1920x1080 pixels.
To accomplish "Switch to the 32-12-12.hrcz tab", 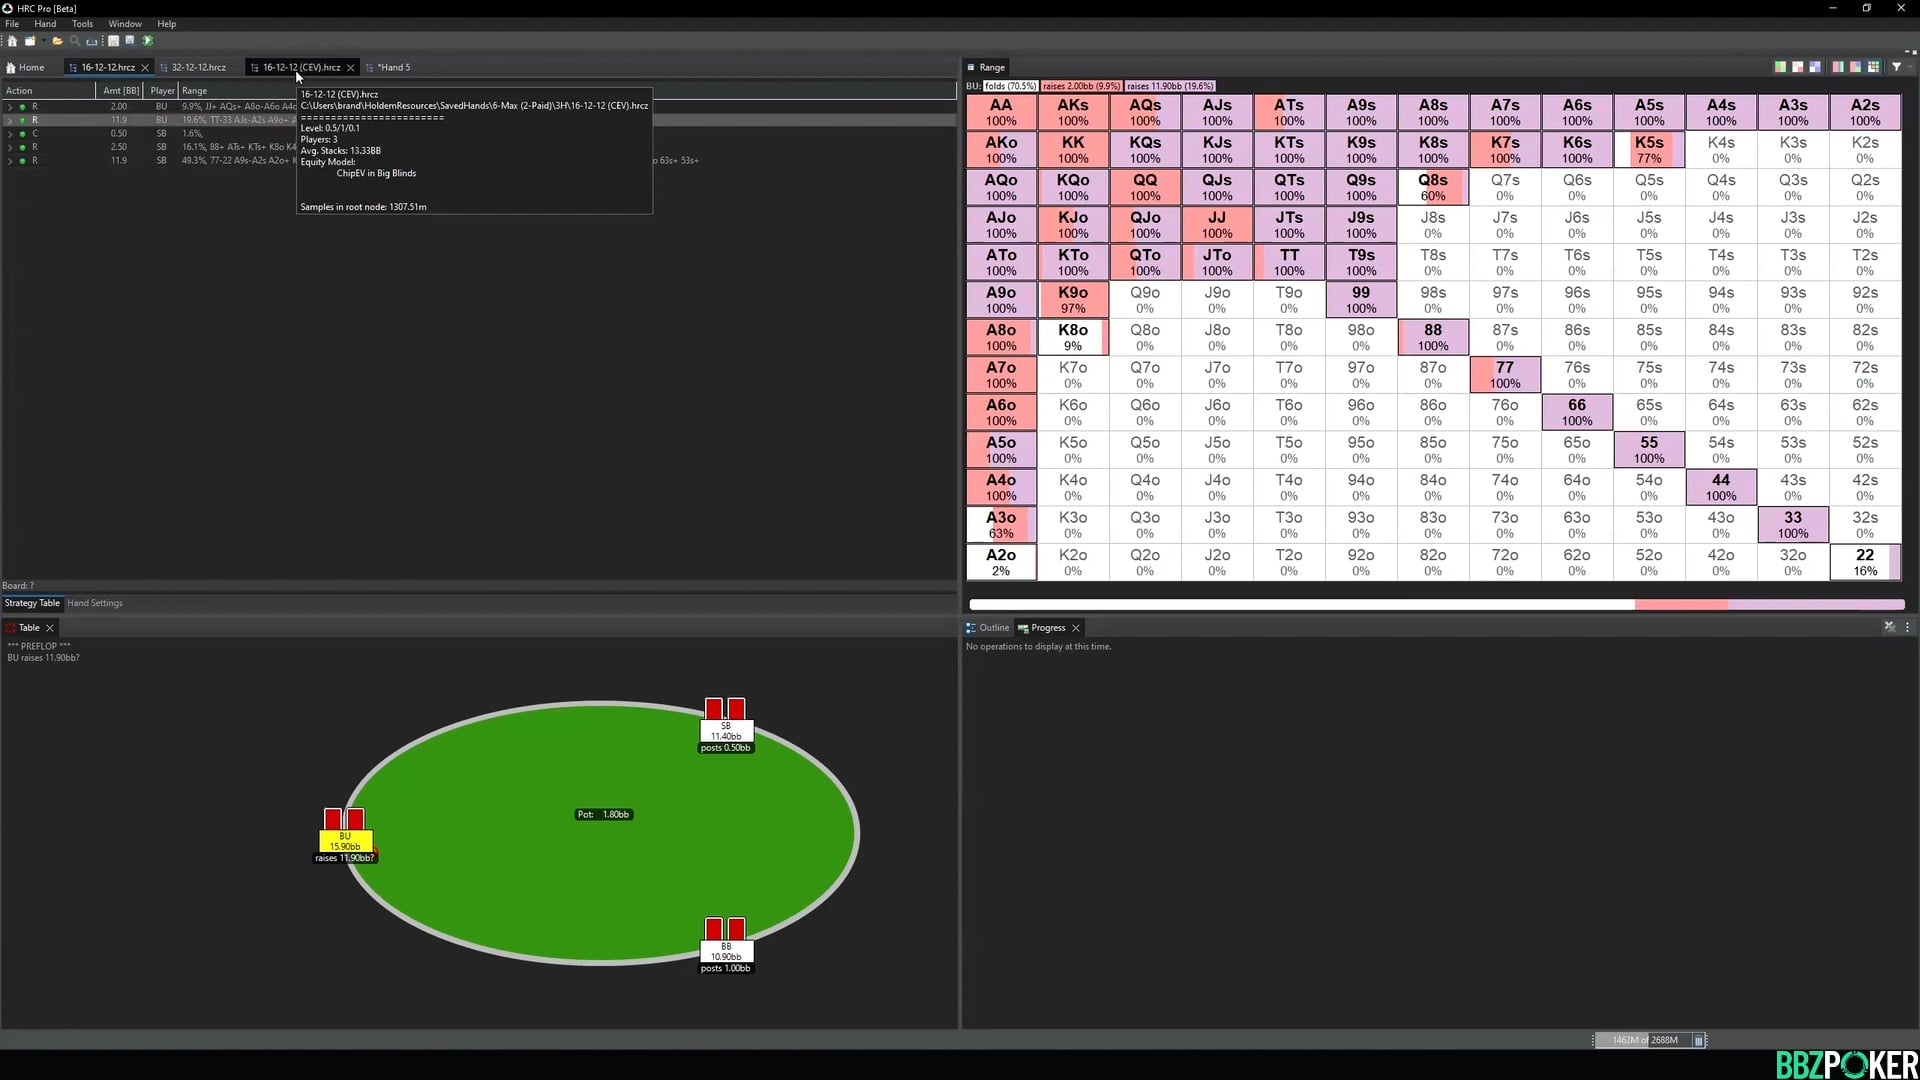I will point(197,67).
